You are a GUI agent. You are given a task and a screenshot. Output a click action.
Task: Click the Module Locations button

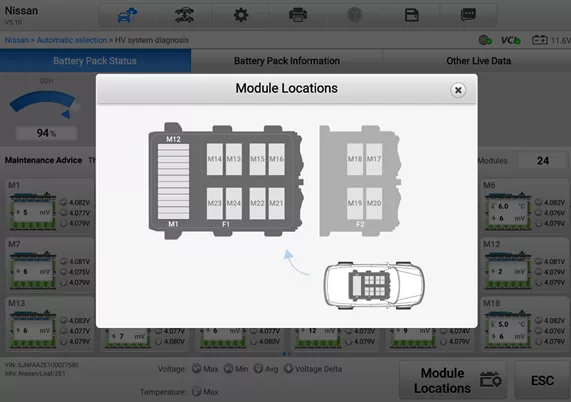[x=453, y=380]
